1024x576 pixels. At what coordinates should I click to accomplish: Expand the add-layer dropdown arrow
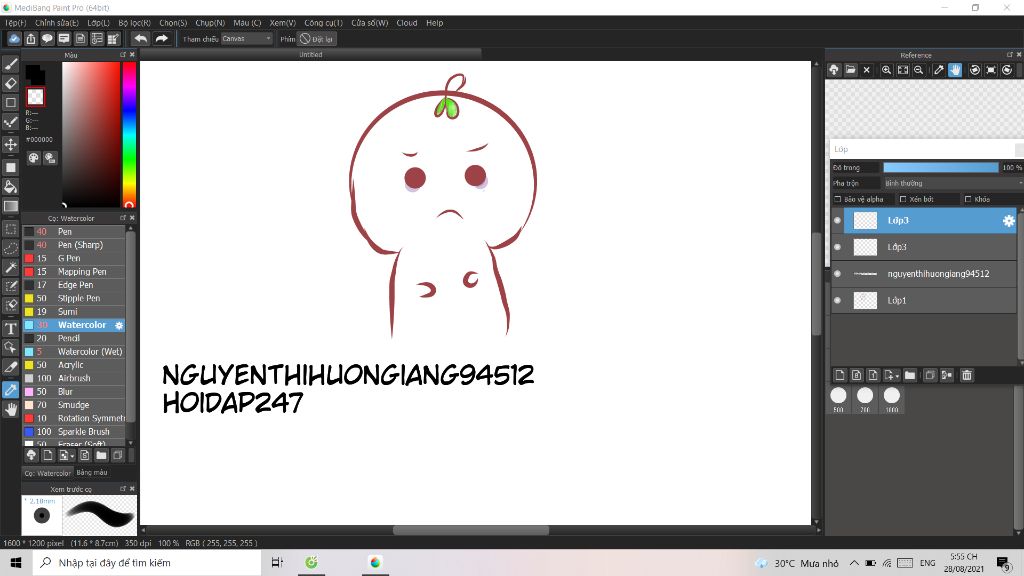tap(897, 376)
